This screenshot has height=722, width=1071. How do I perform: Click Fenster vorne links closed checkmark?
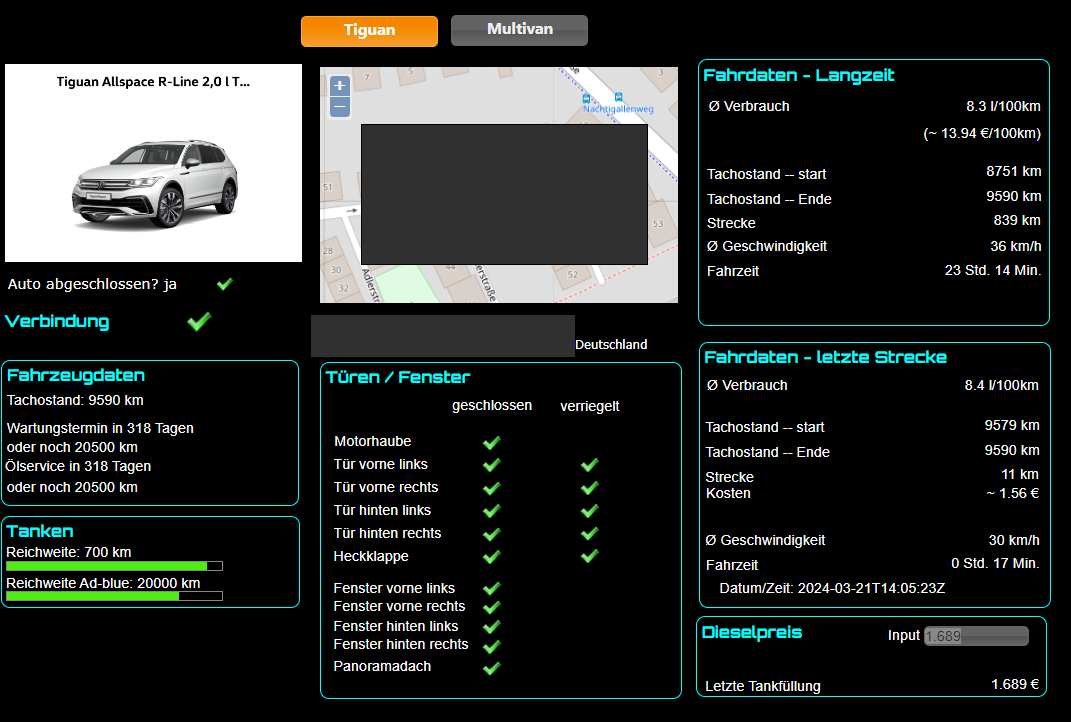click(491, 589)
